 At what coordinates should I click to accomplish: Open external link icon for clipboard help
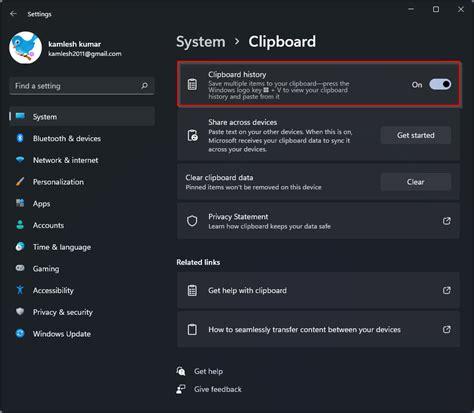(447, 290)
